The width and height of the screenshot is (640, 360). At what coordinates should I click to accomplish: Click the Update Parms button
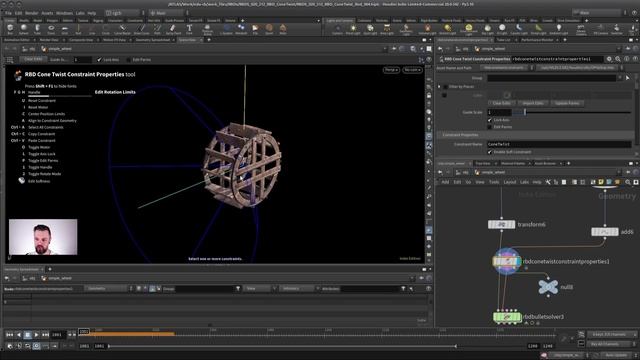point(567,103)
